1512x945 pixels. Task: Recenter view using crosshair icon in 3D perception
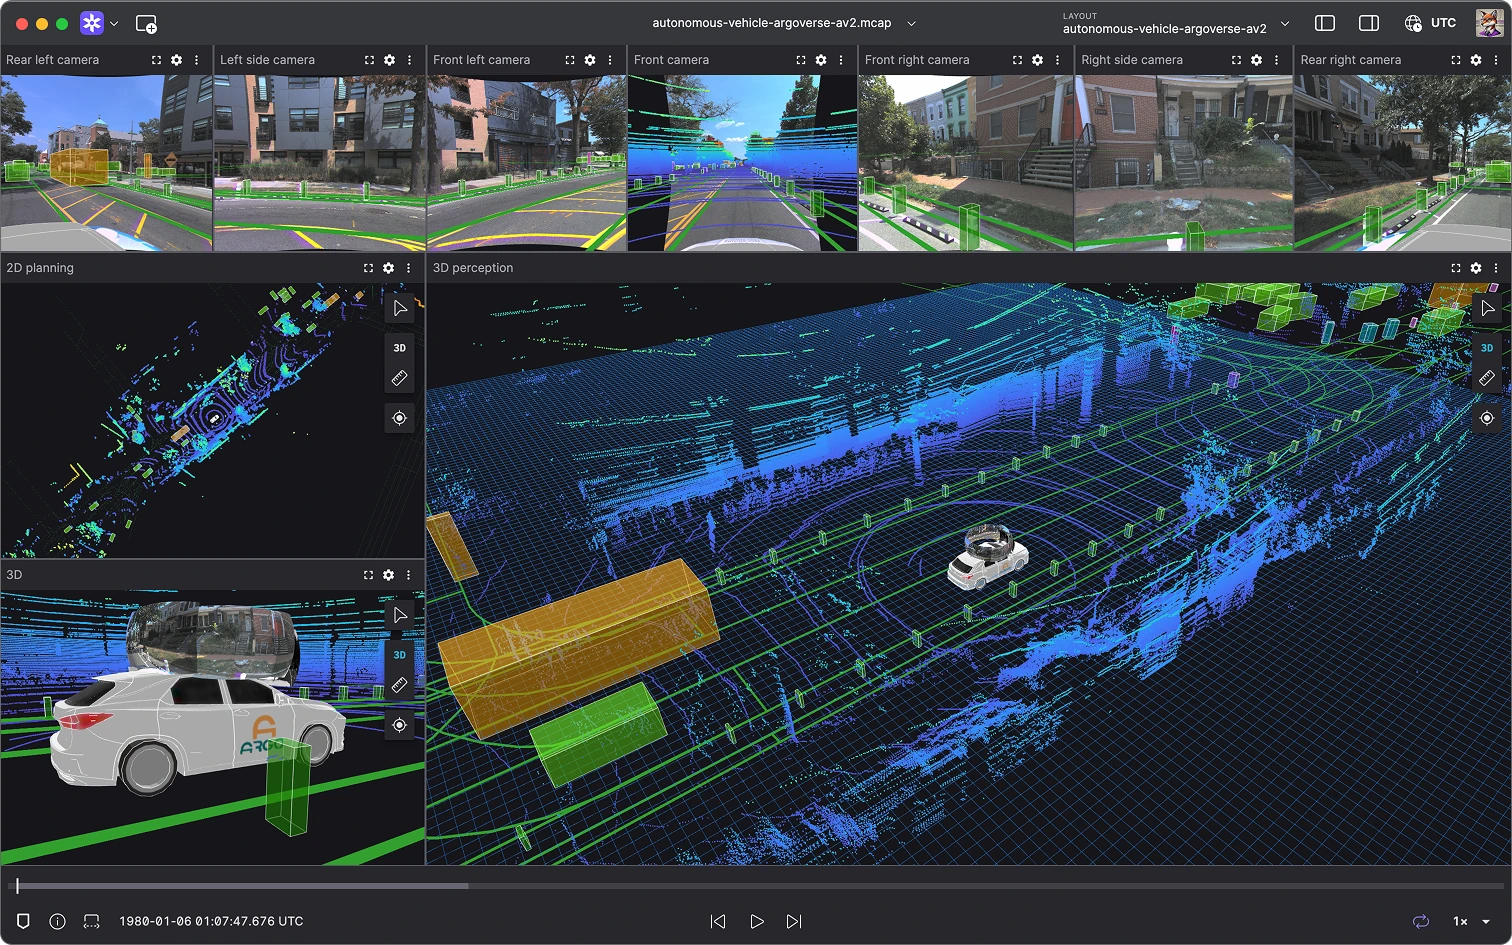1487,418
